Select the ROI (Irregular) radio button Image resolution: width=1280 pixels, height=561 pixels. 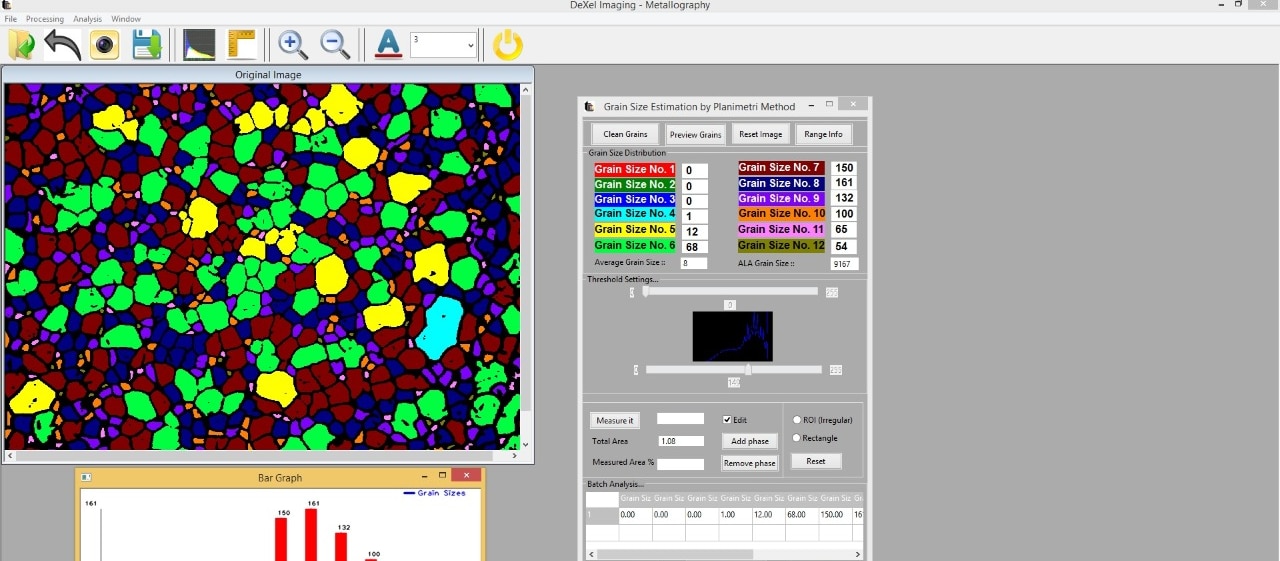pos(797,420)
